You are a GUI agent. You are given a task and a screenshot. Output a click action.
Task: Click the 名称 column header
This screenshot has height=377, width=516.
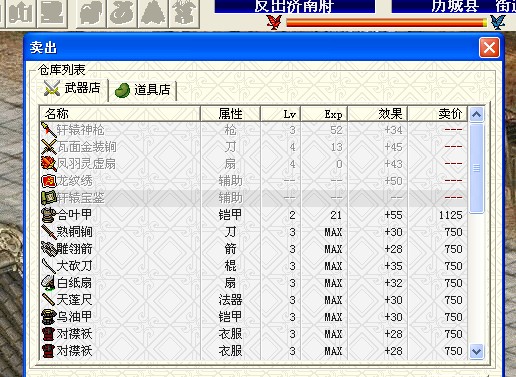tap(120, 114)
